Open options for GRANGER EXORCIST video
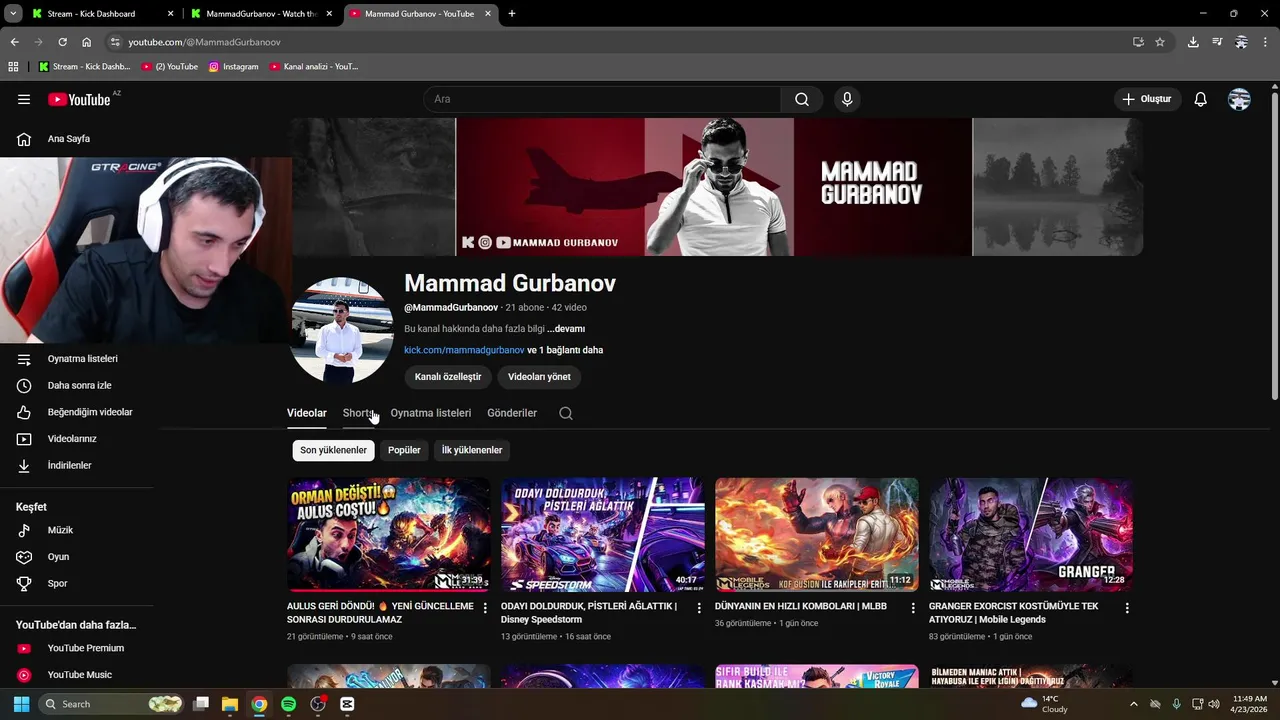This screenshot has height=720, width=1280. click(1127, 608)
